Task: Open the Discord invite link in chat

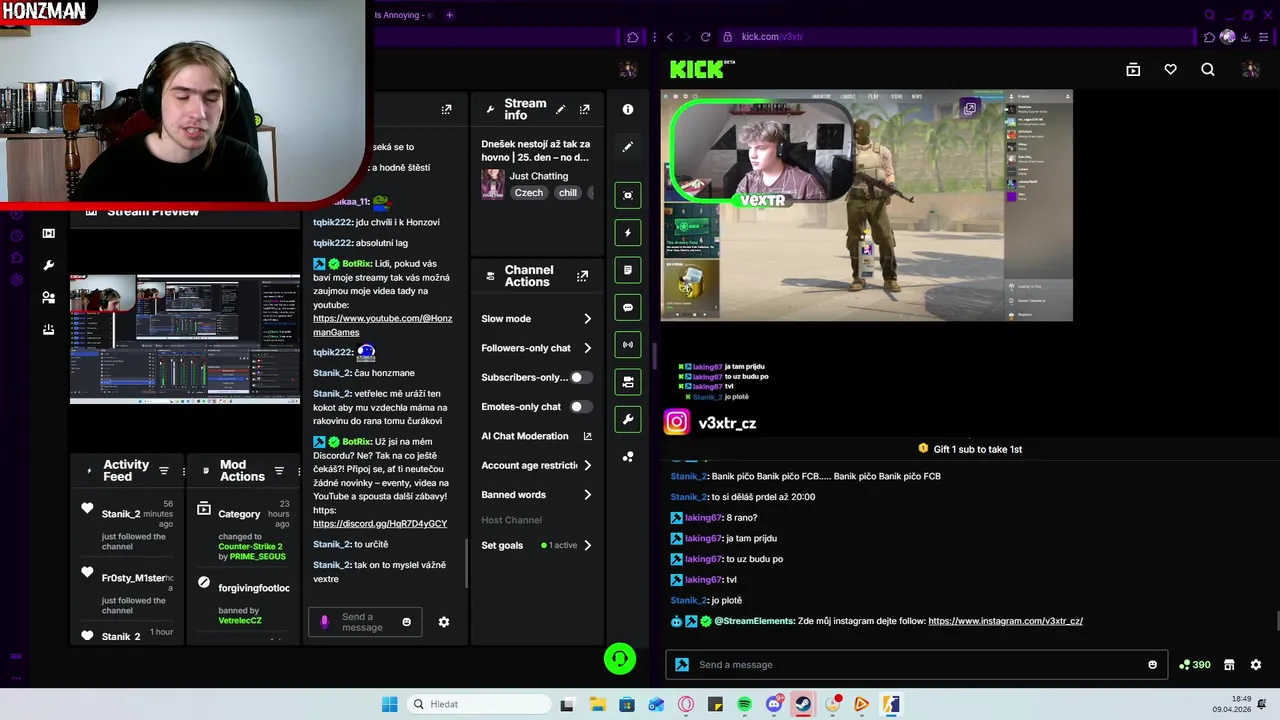Action: [x=380, y=523]
